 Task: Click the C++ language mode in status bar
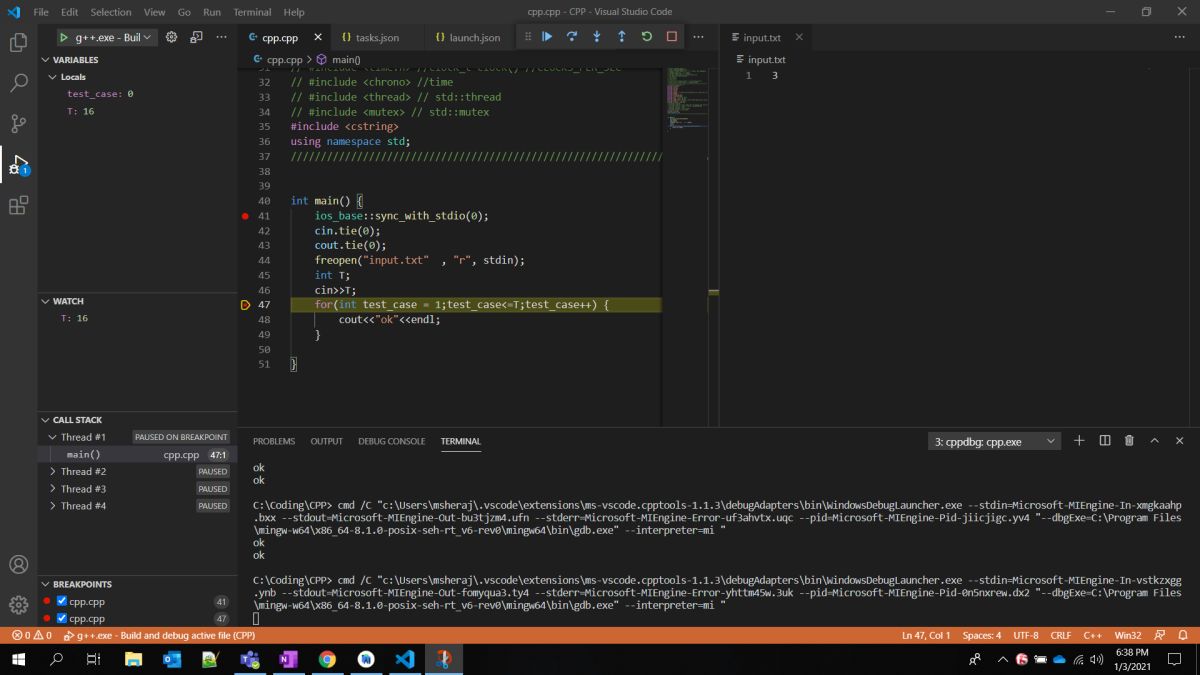(1092, 635)
